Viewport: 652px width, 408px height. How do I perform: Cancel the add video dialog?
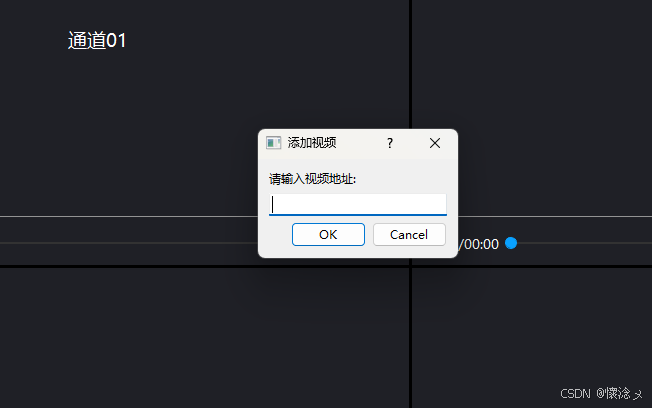pyautogui.click(x=409, y=235)
